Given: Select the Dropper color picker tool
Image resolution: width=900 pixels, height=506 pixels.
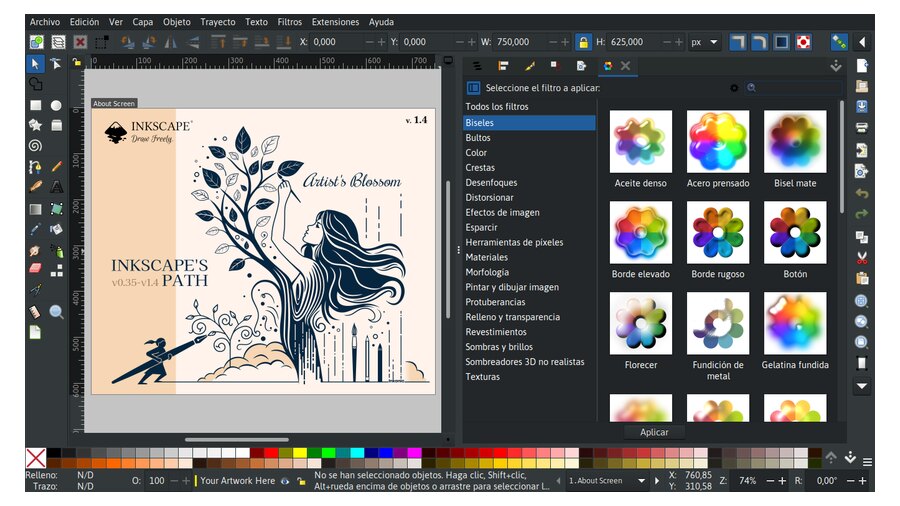Looking at the screenshot, I should point(36,229).
